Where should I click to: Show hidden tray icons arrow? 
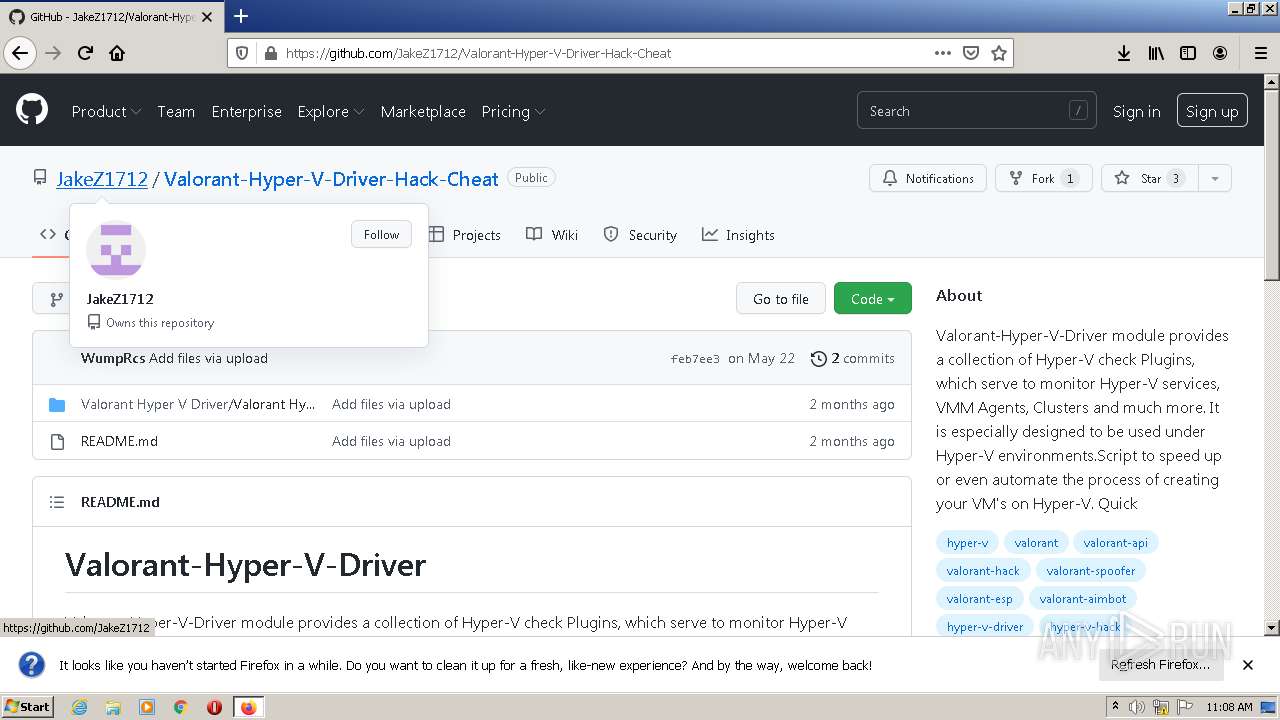(x=1116, y=706)
